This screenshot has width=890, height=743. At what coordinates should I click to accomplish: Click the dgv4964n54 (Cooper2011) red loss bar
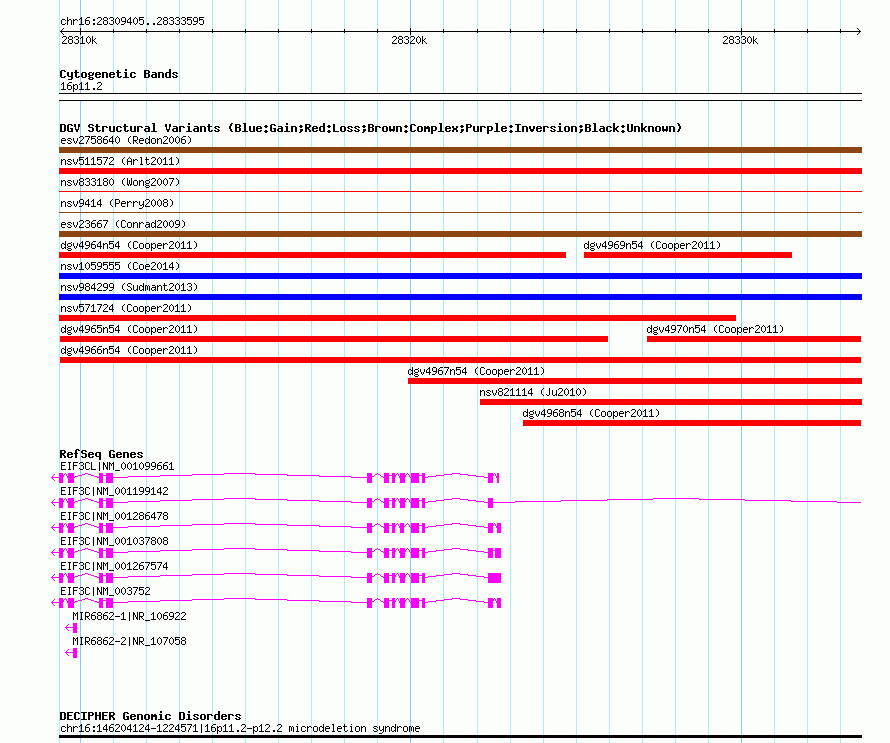coord(312,255)
